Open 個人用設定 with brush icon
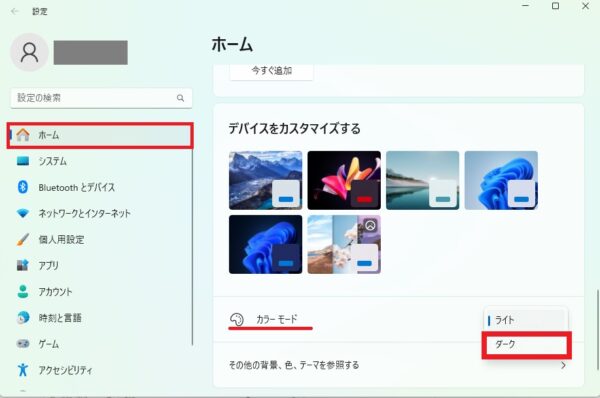 (x=99, y=240)
